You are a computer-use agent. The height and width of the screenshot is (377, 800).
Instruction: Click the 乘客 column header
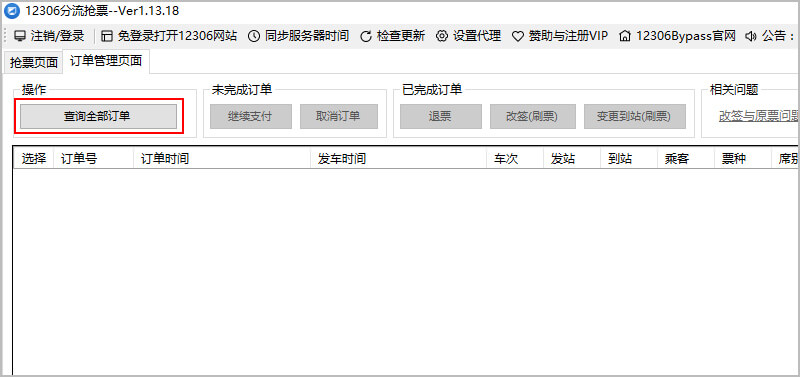click(686, 159)
